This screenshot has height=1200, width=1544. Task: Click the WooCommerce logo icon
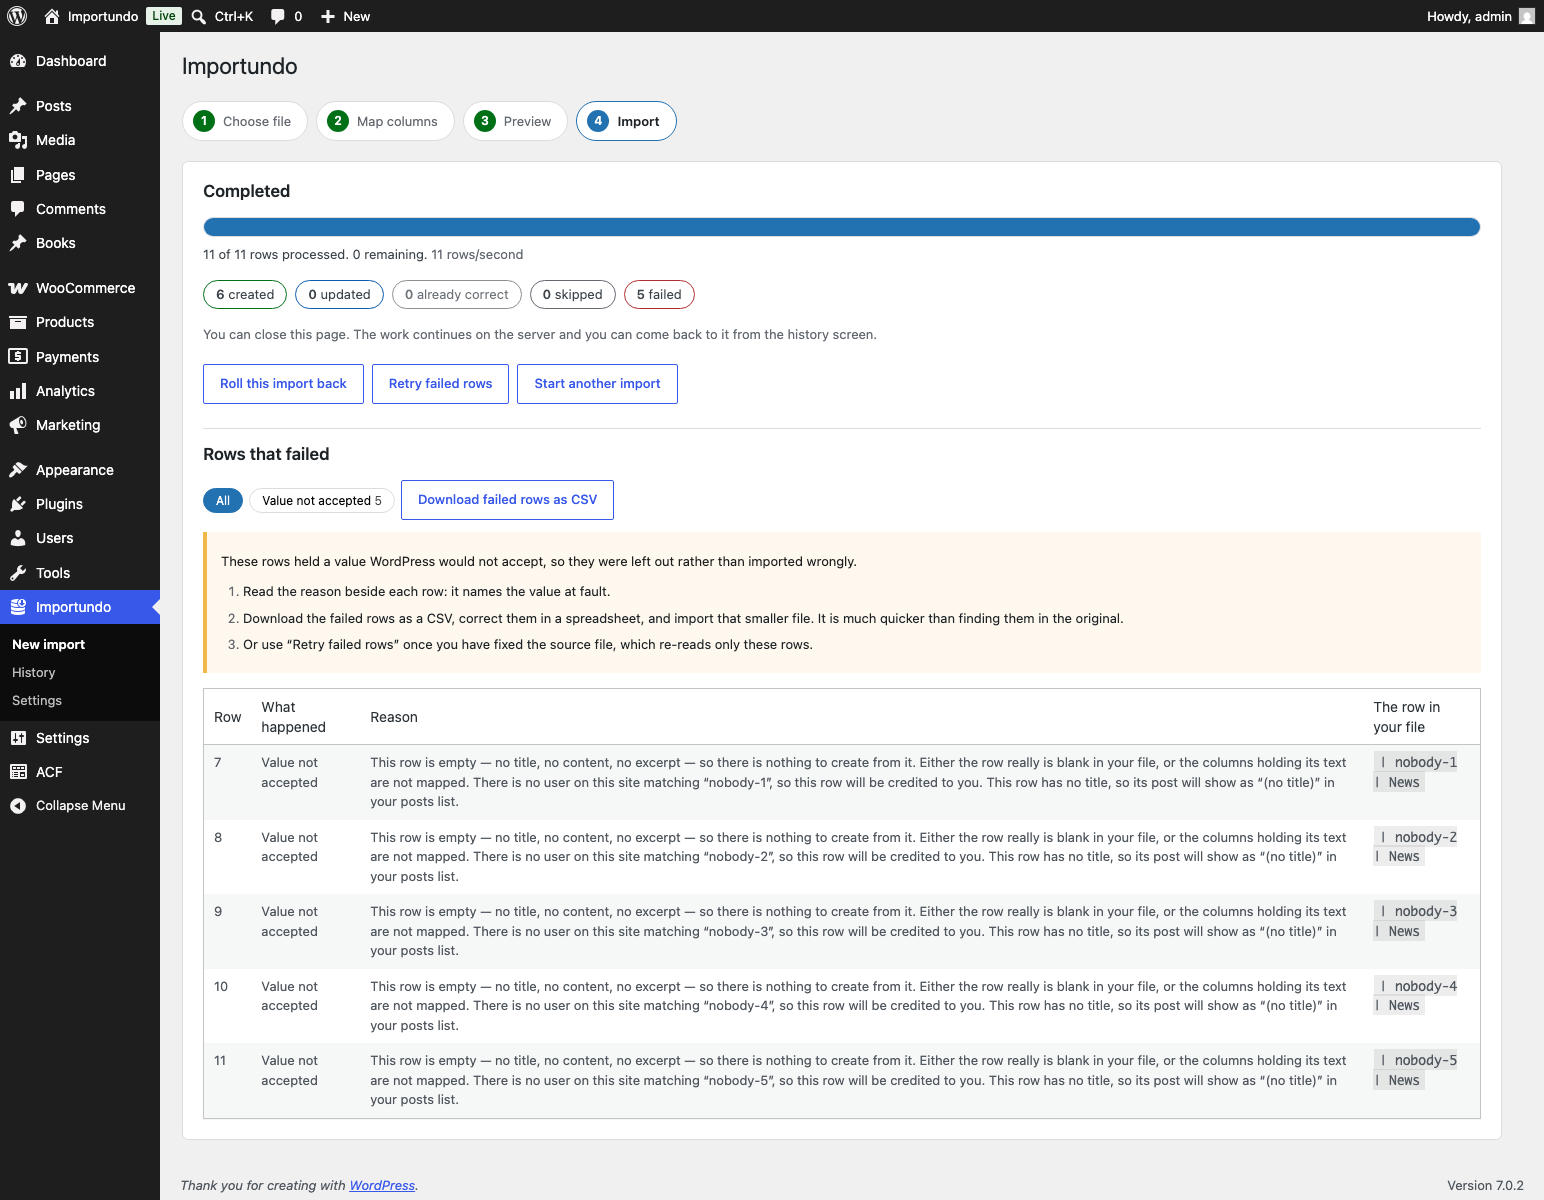point(18,288)
